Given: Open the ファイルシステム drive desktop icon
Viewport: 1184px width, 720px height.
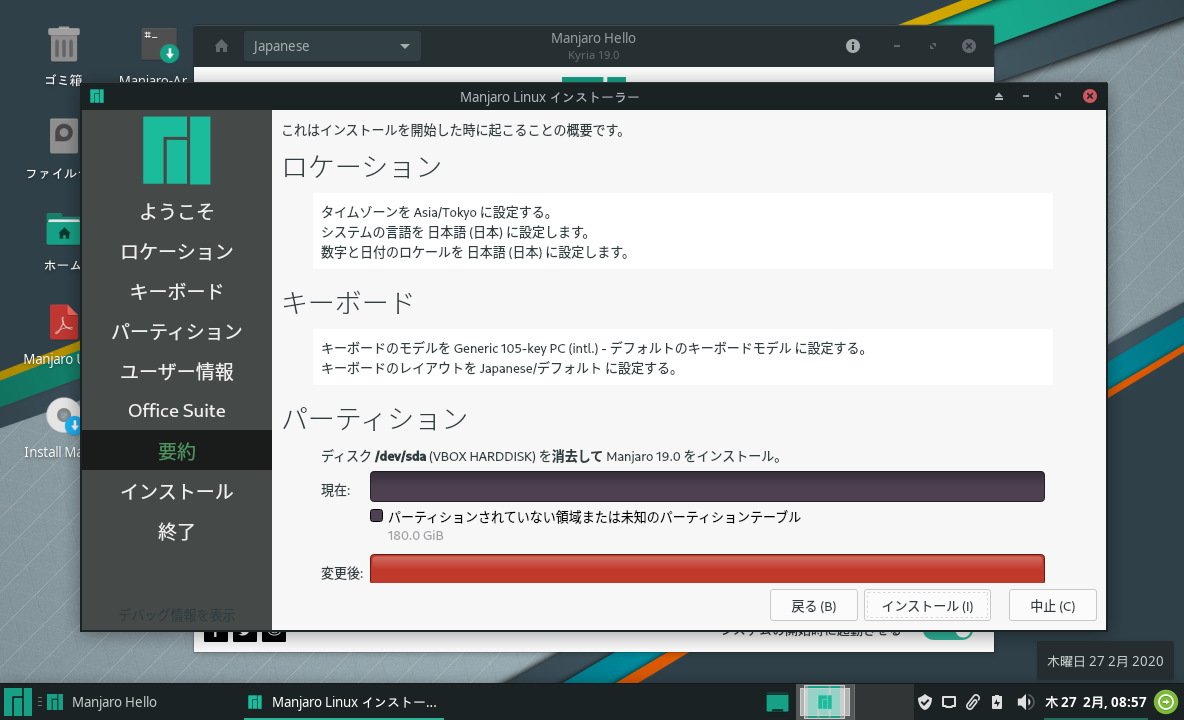Looking at the screenshot, I should pyautogui.click(x=64, y=137).
